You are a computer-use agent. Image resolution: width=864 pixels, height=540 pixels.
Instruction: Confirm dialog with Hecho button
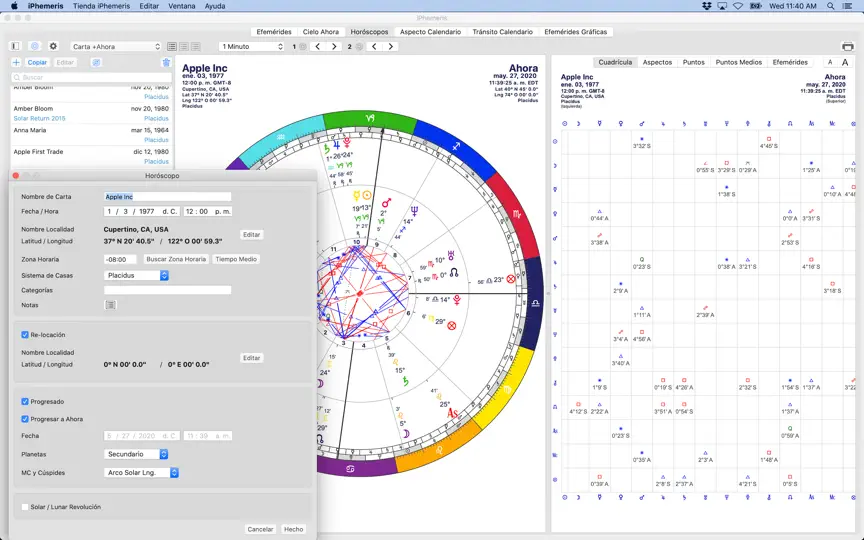click(x=293, y=529)
